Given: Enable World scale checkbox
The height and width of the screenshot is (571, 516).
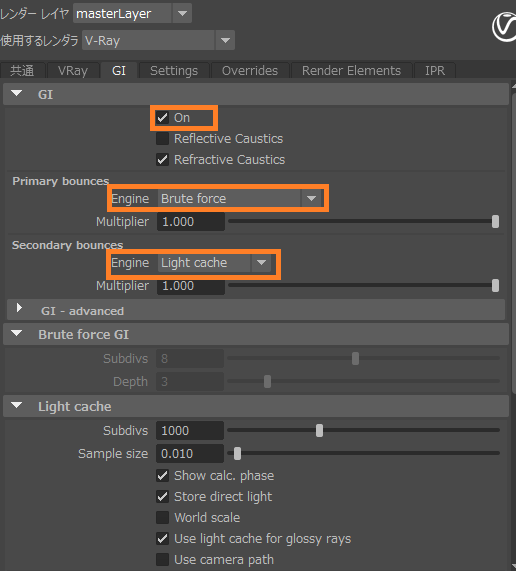Looking at the screenshot, I should click(x=162, y=517).
